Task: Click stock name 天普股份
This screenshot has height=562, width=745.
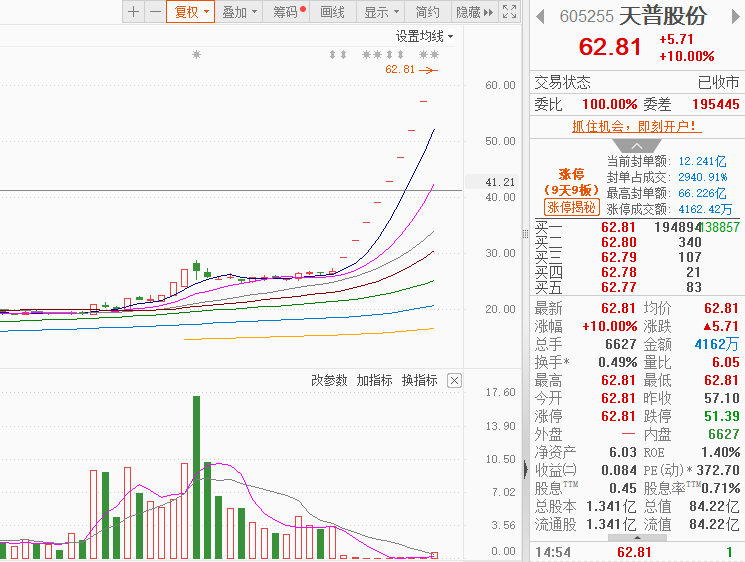Action: [663, 16]
